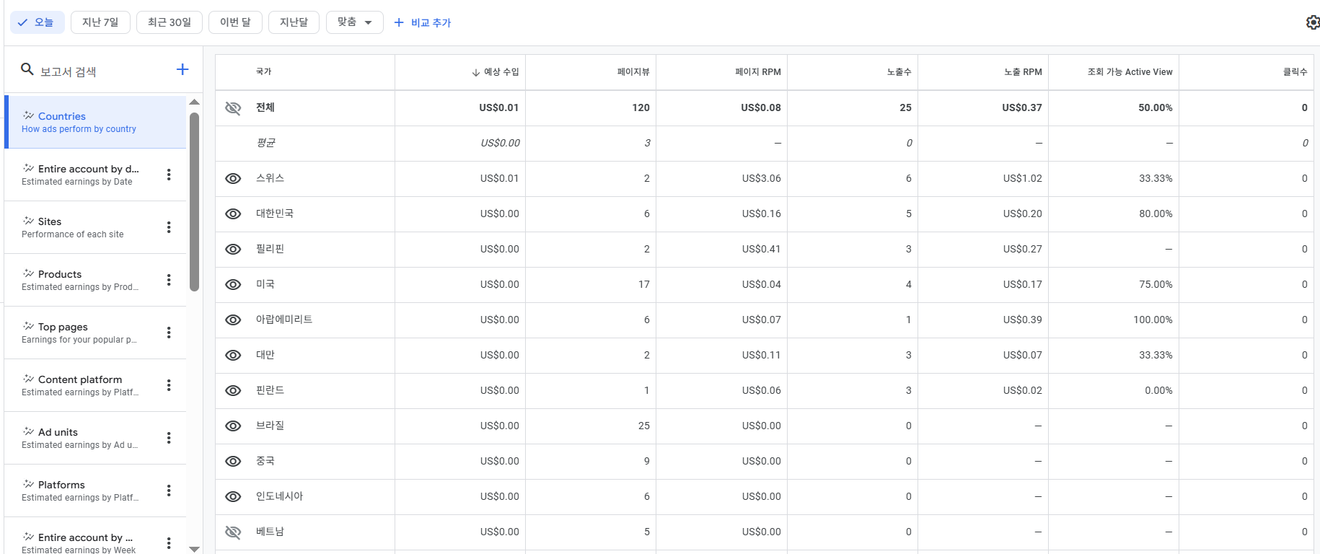
Task: Toggle visibility eye for 대한민국 row
Action: click(x=233, y=214)
